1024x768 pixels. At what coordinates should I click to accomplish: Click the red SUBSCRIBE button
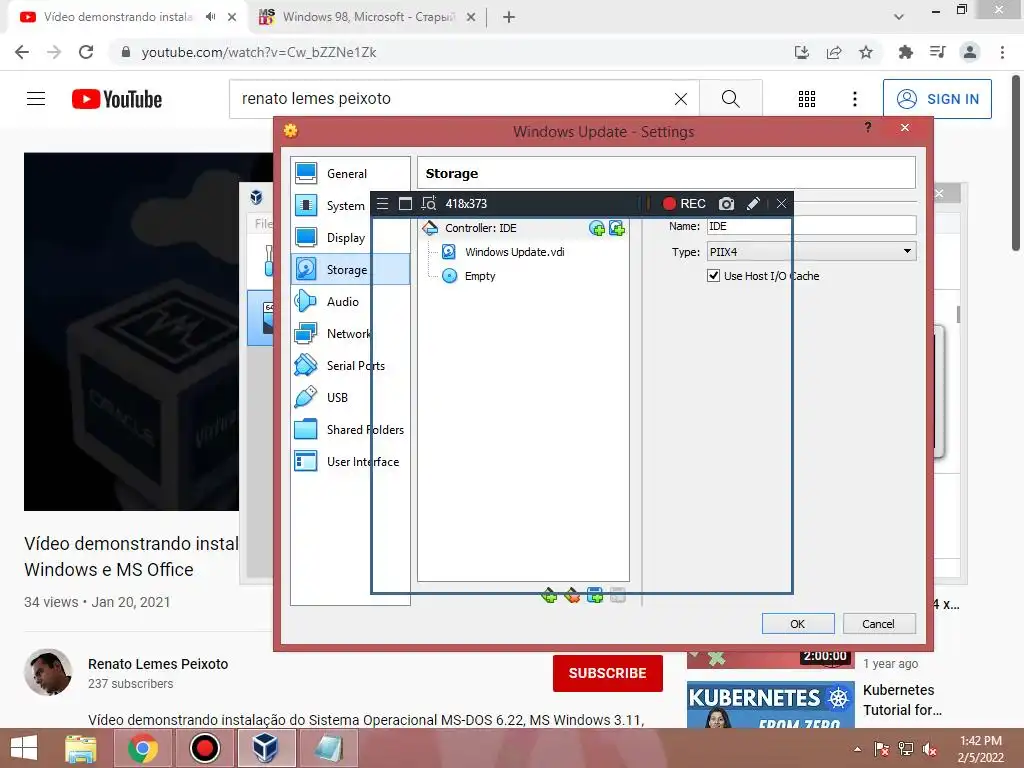pyautogui.click(x=607, y=673)
